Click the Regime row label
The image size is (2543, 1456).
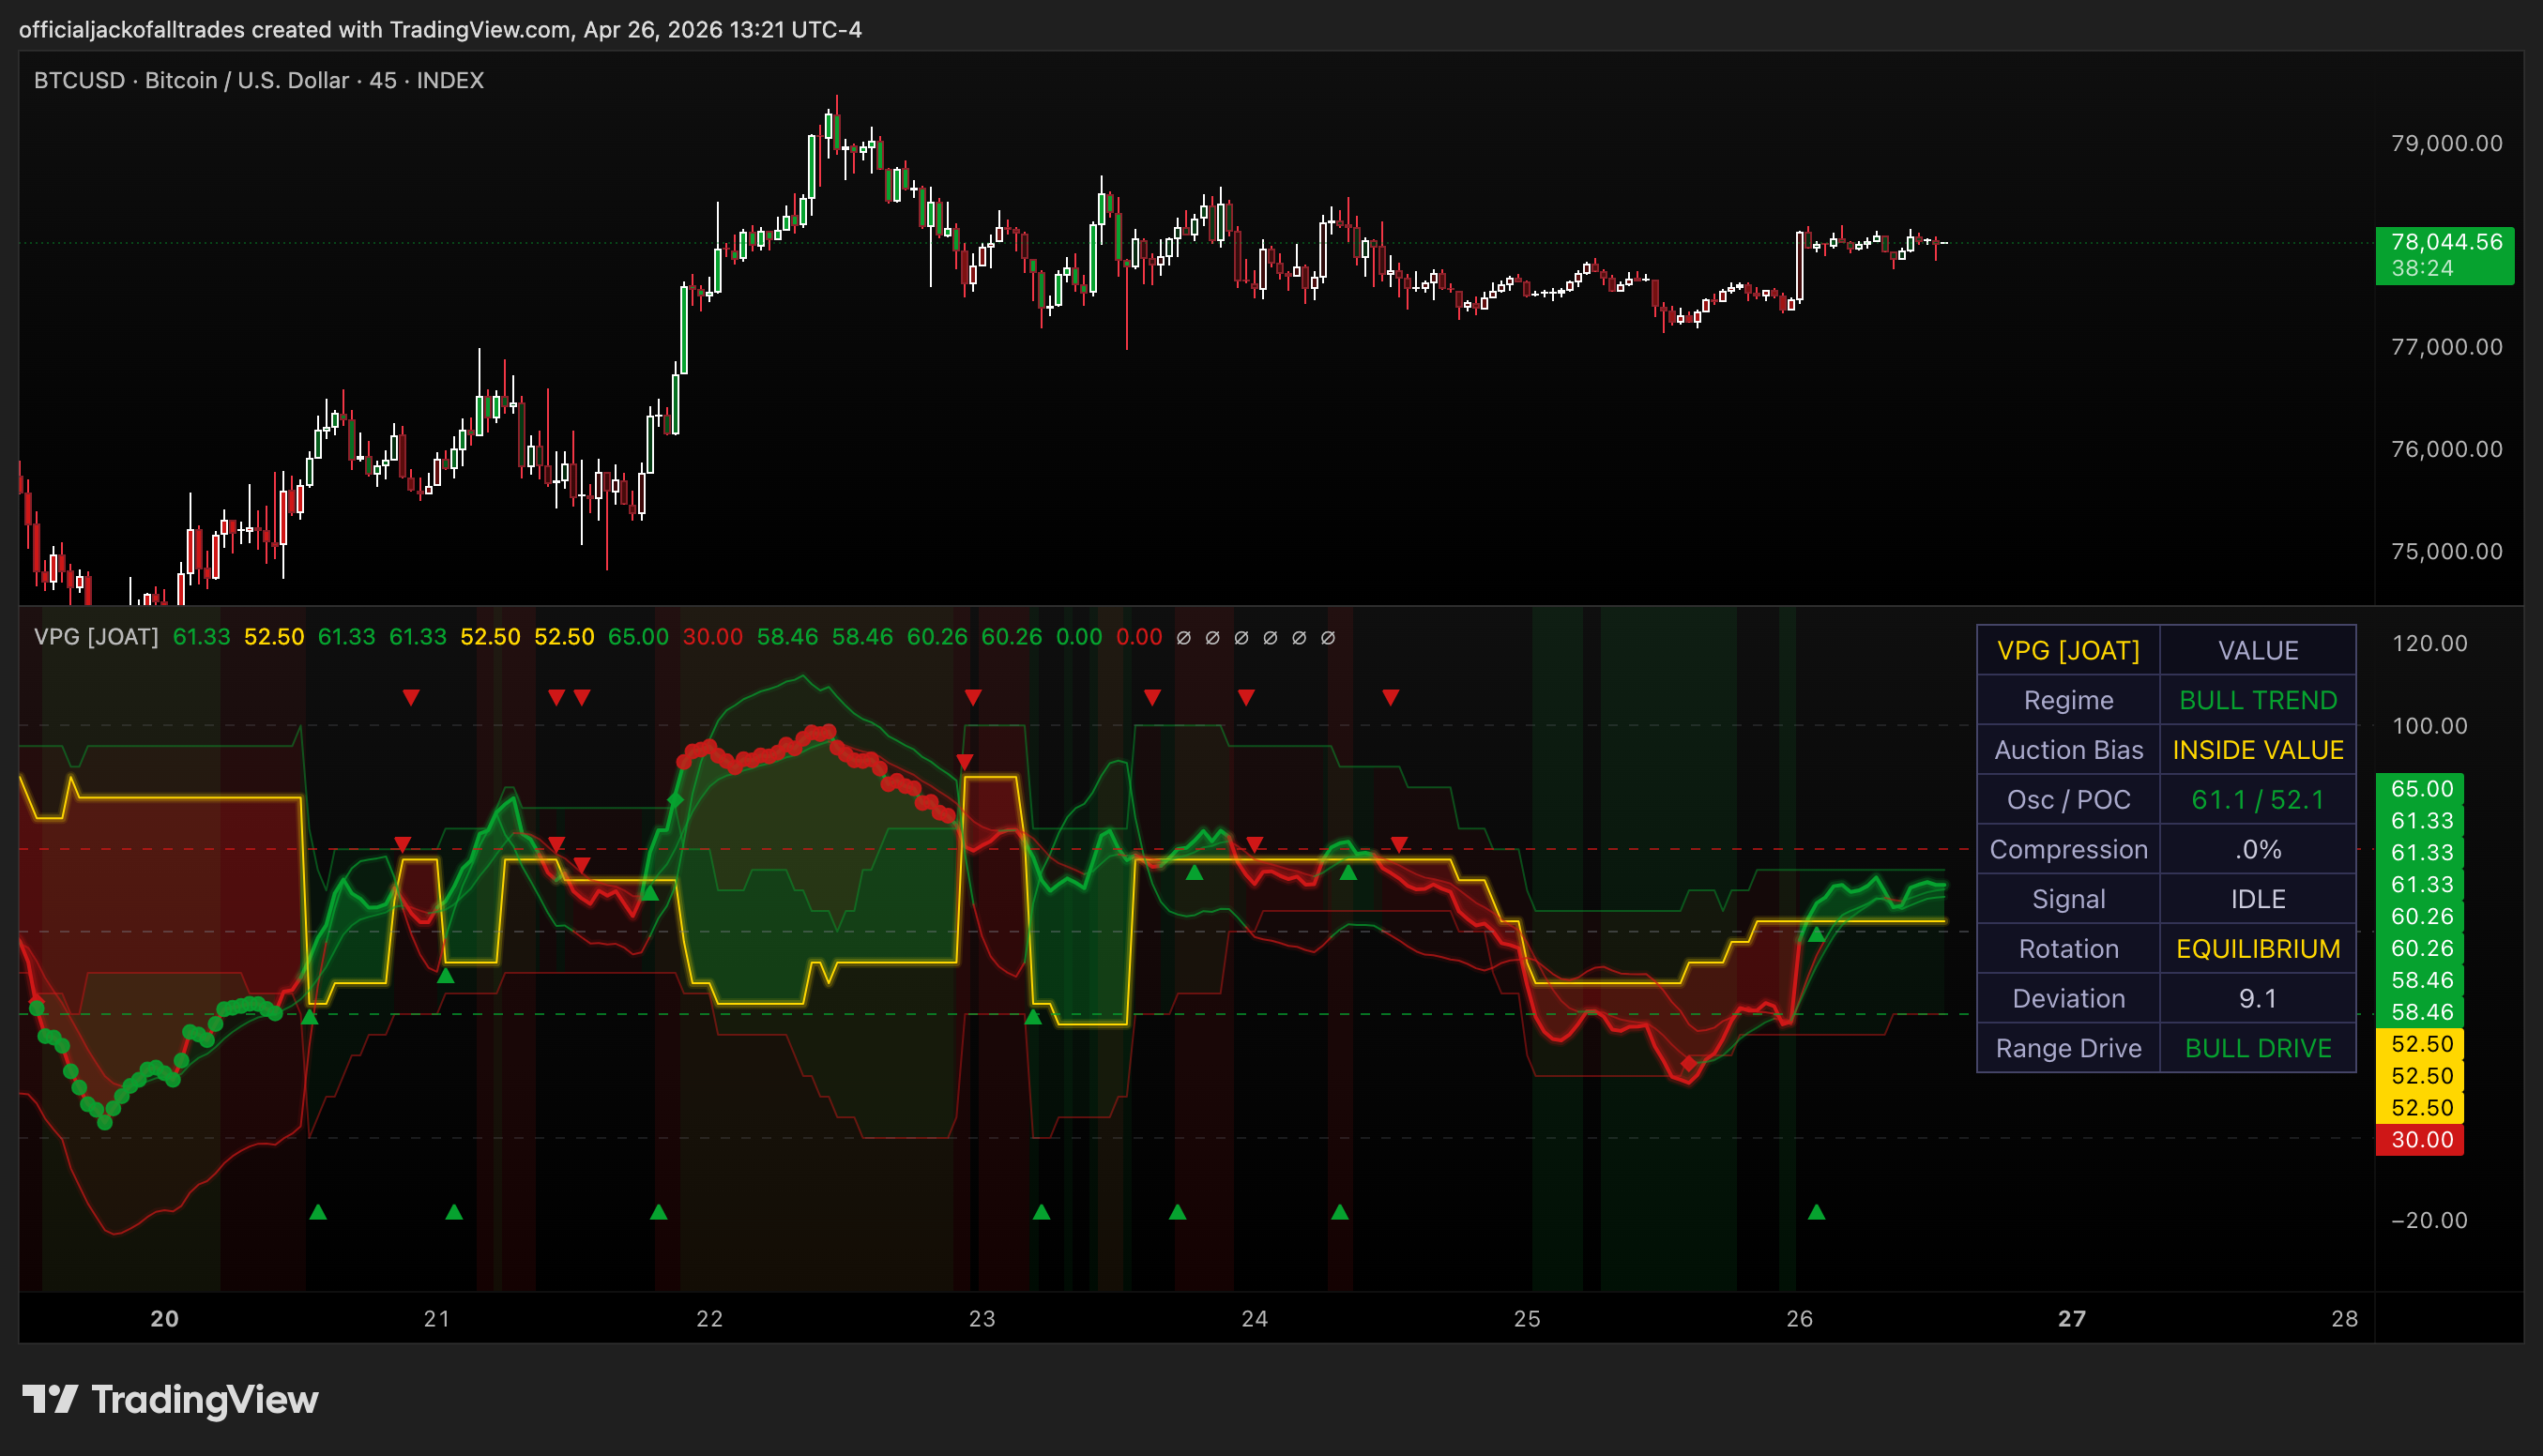coord(2068,700)
